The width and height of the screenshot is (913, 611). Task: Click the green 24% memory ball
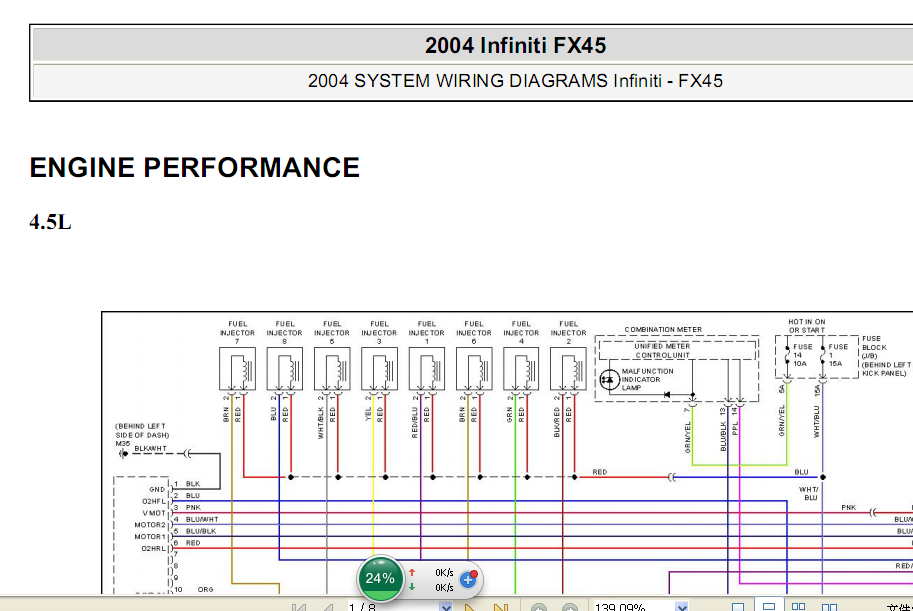click(x=380, y=578)
